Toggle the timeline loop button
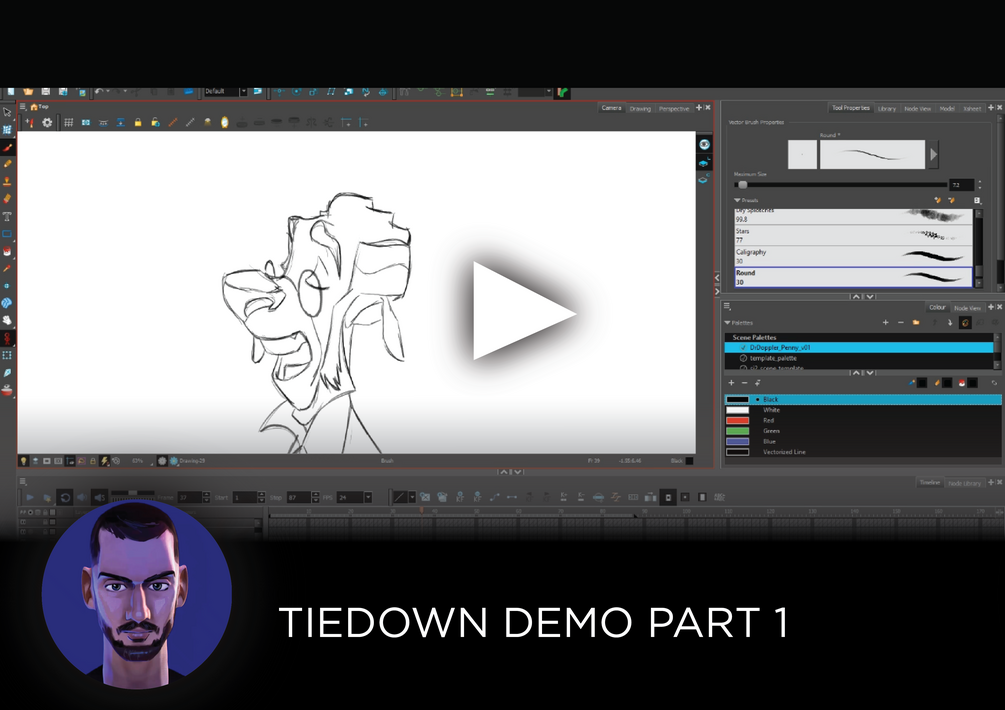This screenshot has height=710, width=1005. pyautogui.click(x=65, y=497)
